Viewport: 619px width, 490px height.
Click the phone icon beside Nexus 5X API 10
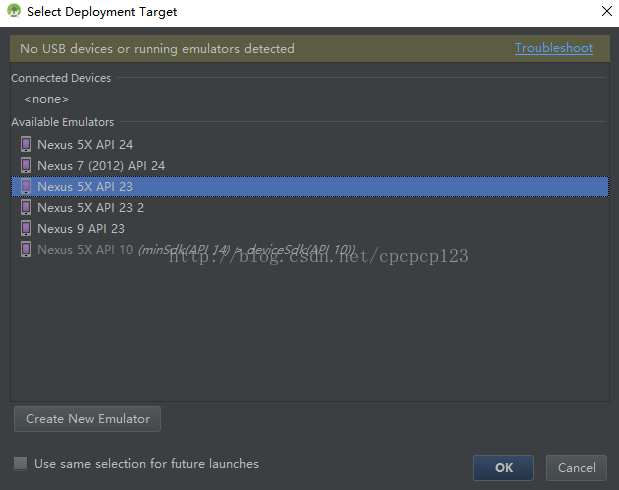tap(26, 250)
